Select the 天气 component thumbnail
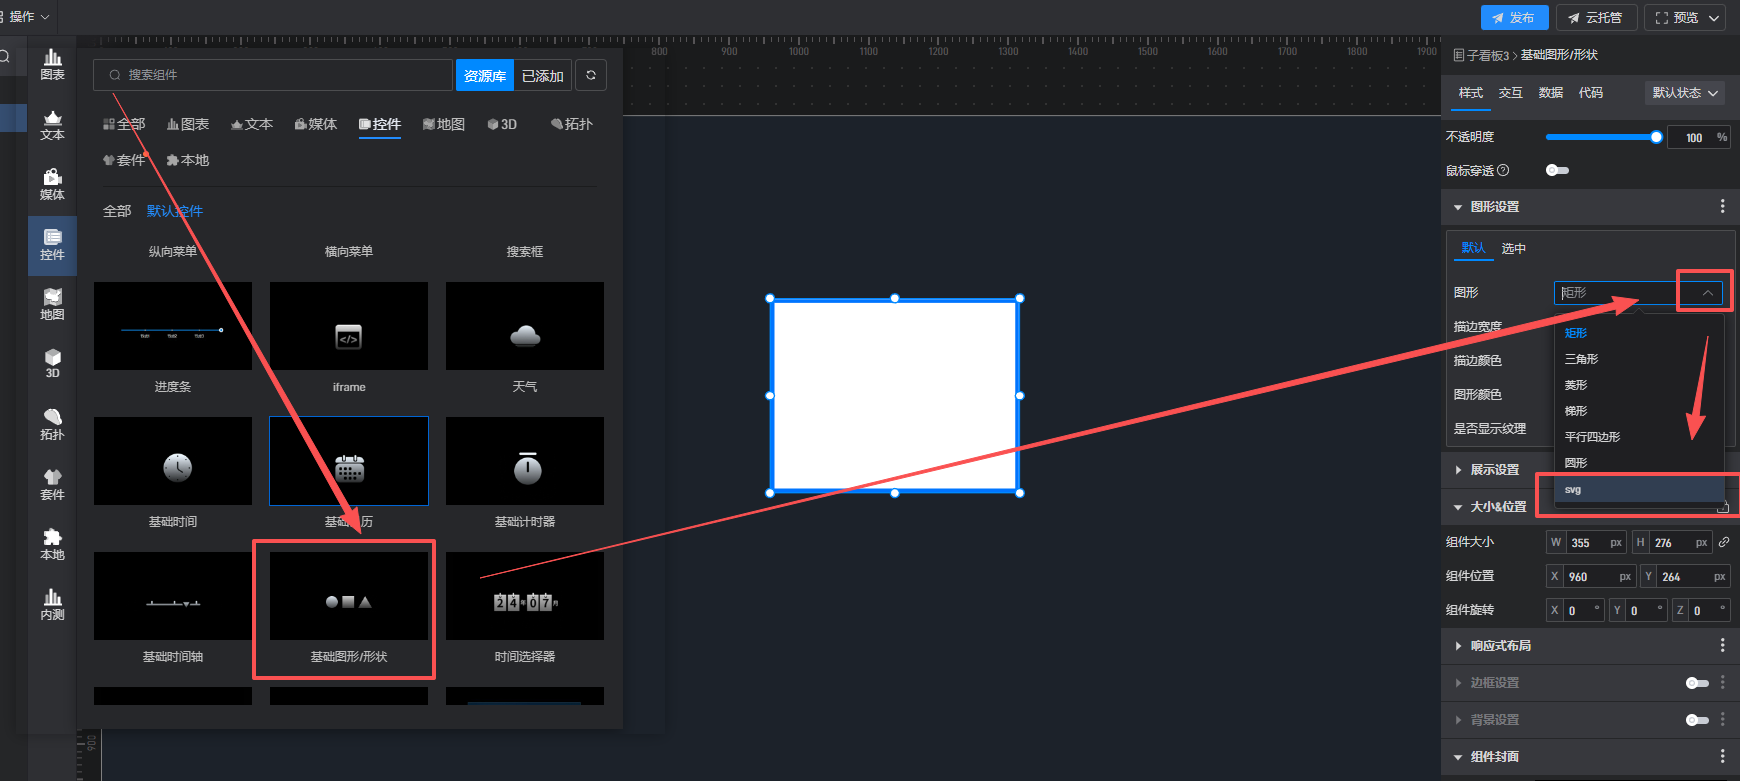The image size is (1740, 781). point(525,326)
